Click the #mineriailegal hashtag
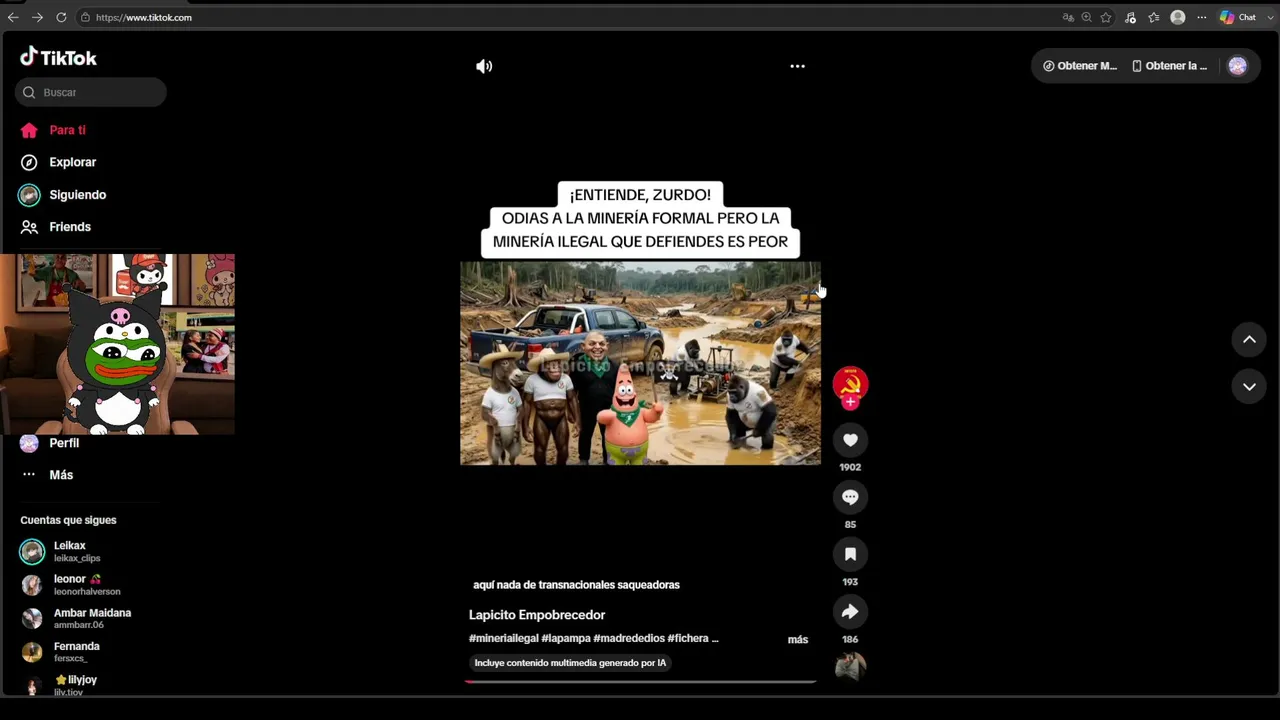Viewport: 1280px width, 720px height. [504, 639]
